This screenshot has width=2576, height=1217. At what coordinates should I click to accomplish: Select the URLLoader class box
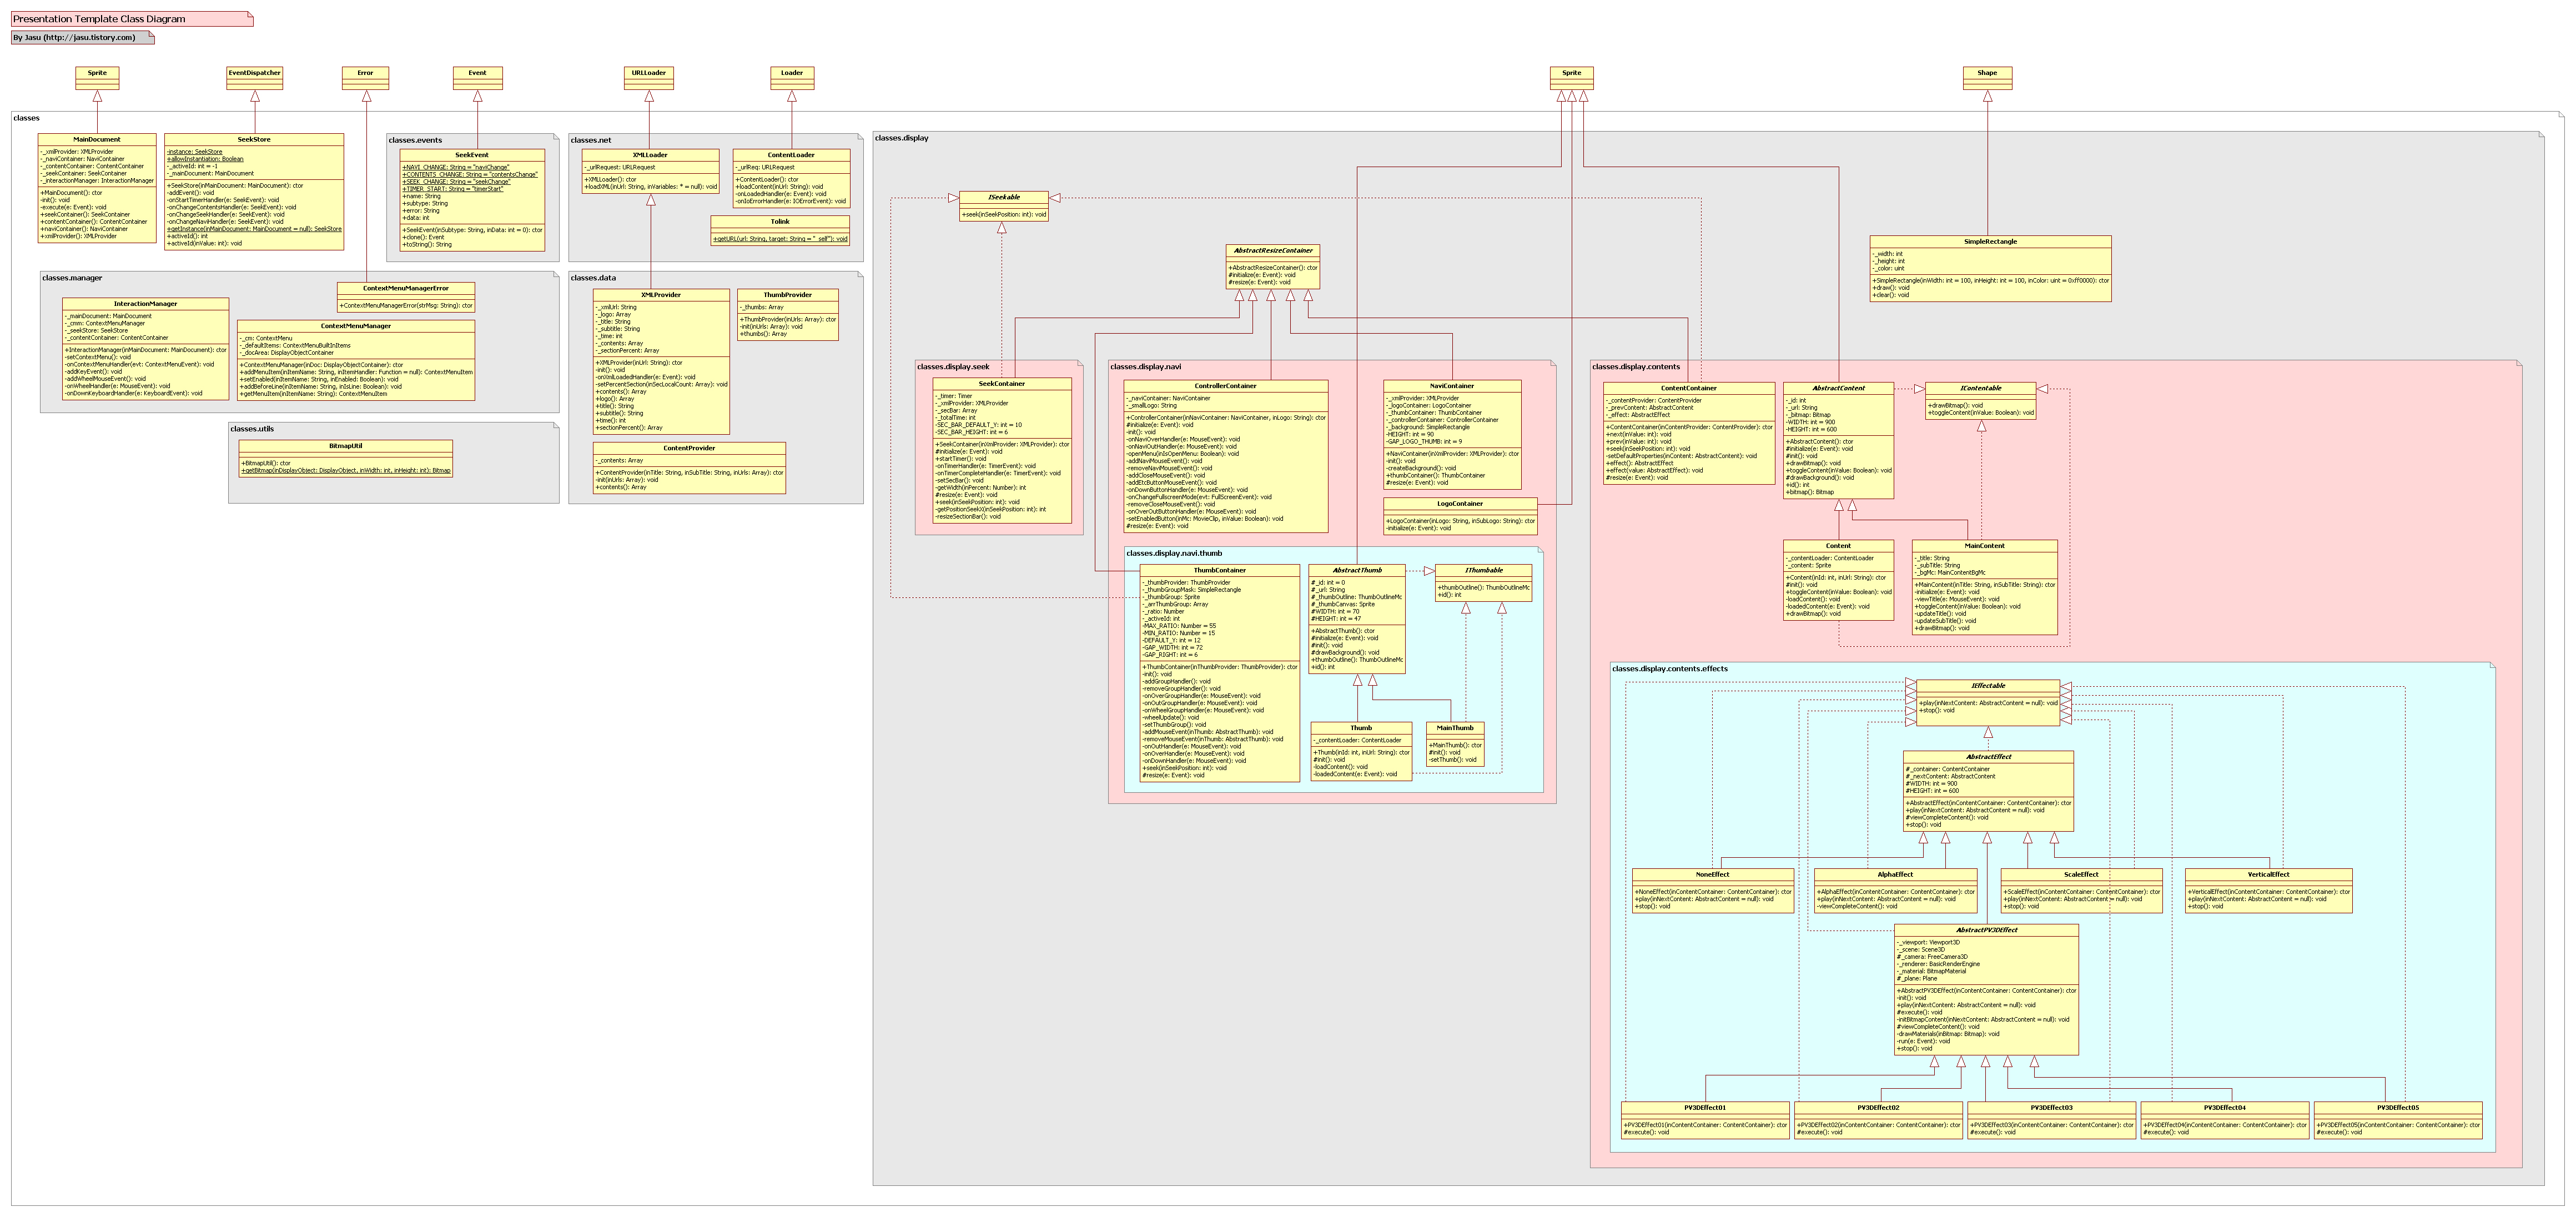click(649, 78)
